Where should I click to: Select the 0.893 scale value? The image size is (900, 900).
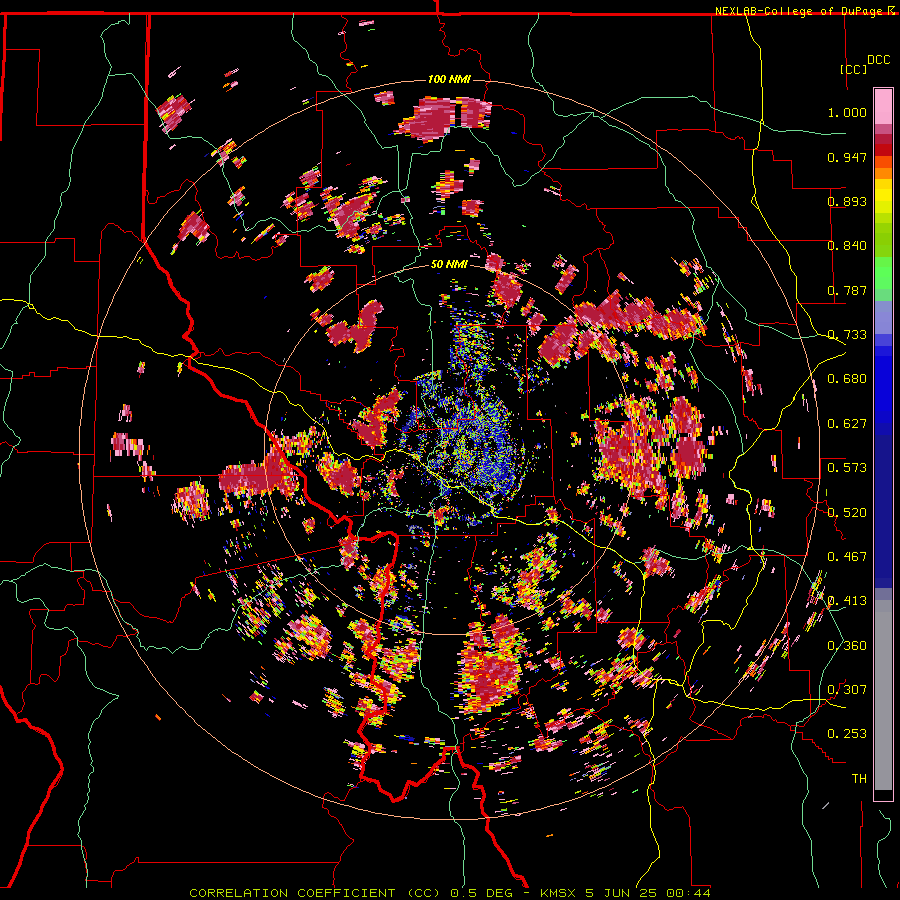coord(847,201)
